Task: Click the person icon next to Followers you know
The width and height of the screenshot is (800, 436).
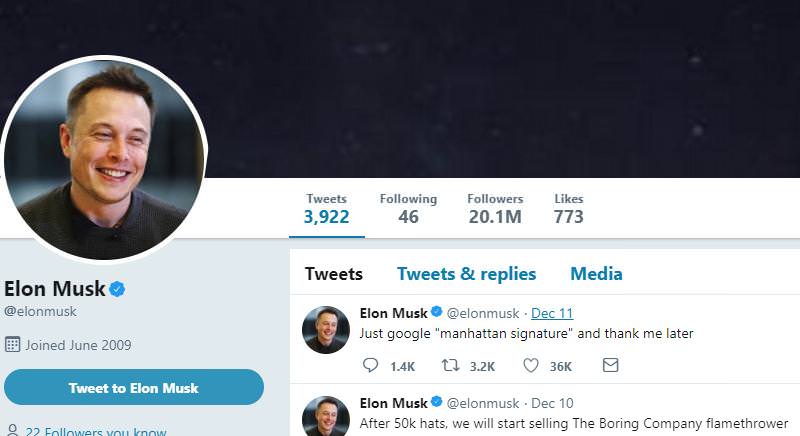Action: [x=13, y=430]
